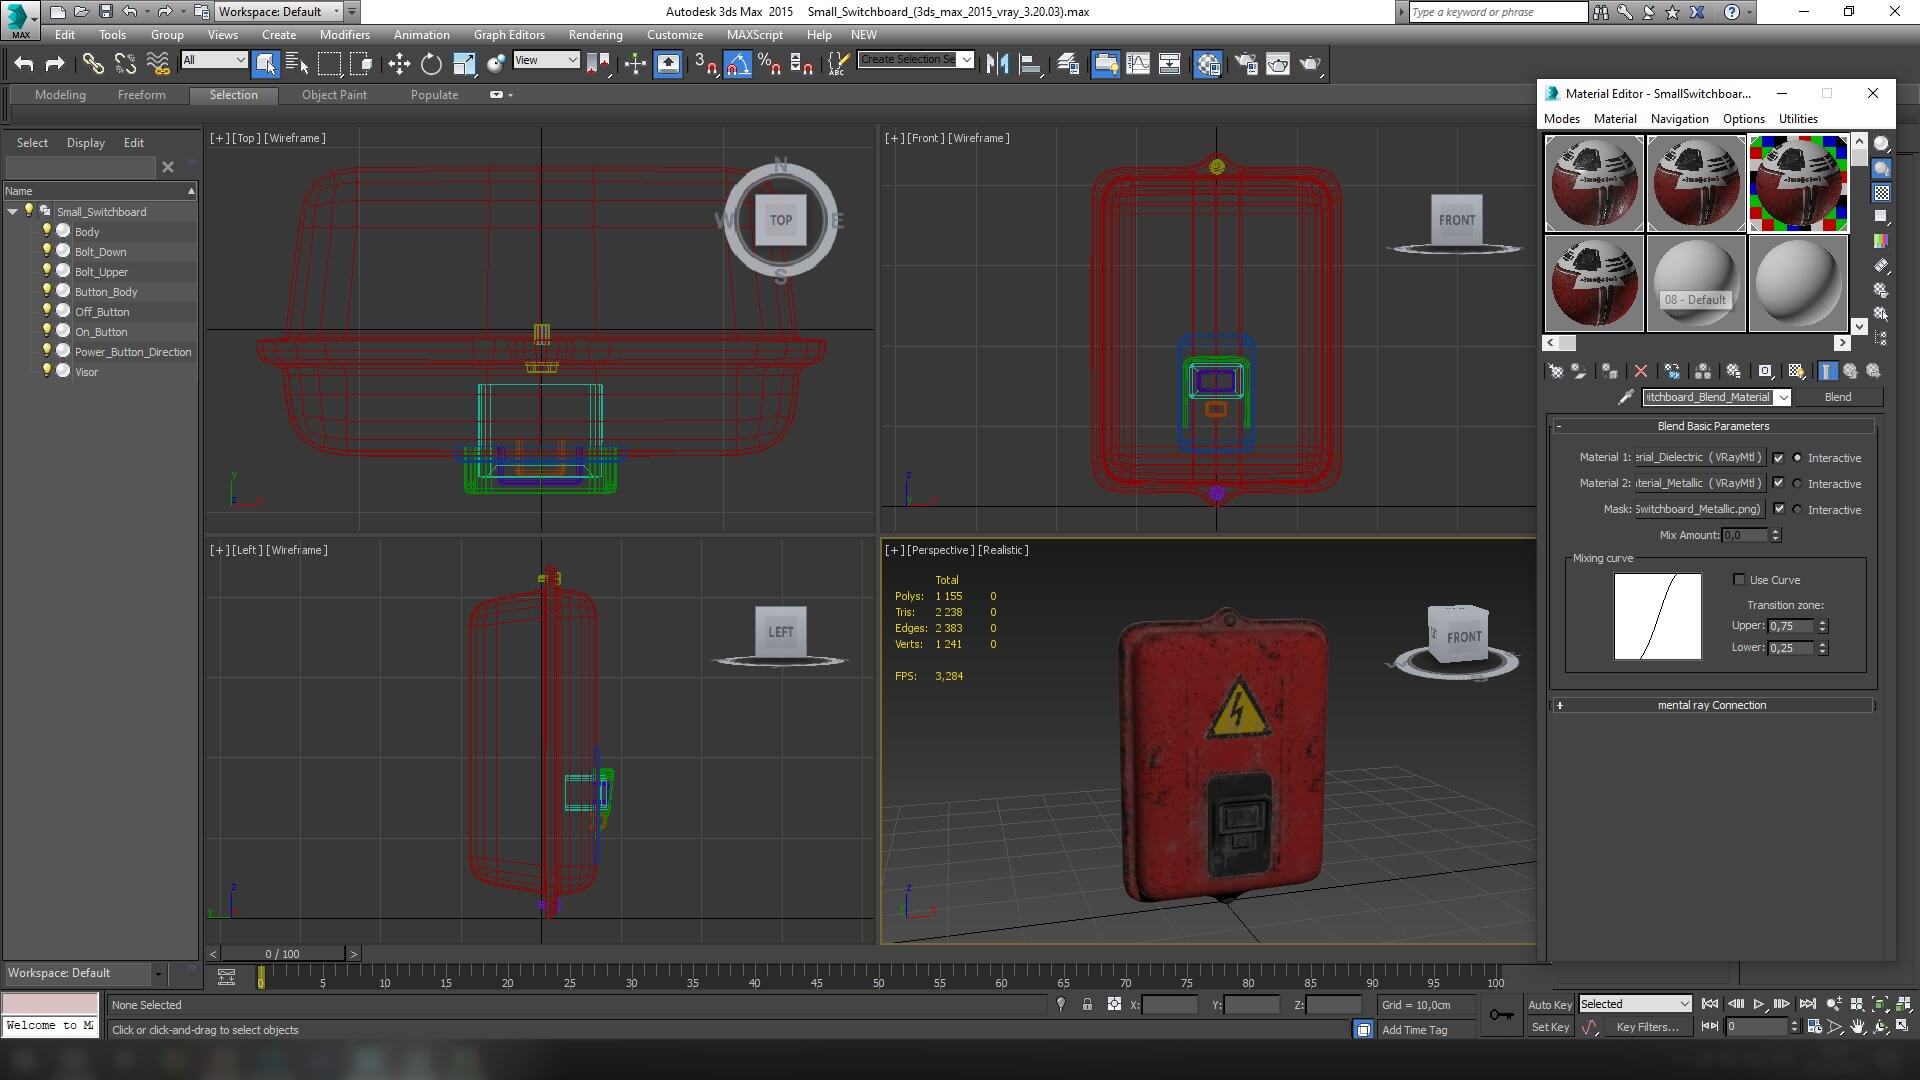Image resolution: width=1920 pixels, height=1080 pixels.
Task: Select the Move transform tool
Action: coord(399,64)
